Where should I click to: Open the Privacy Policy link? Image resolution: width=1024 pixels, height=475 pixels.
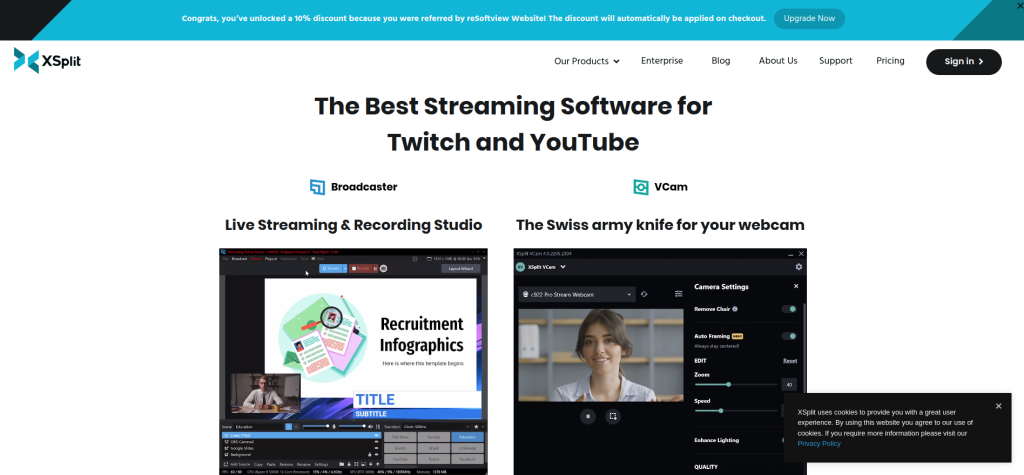[x=819, y=443]
